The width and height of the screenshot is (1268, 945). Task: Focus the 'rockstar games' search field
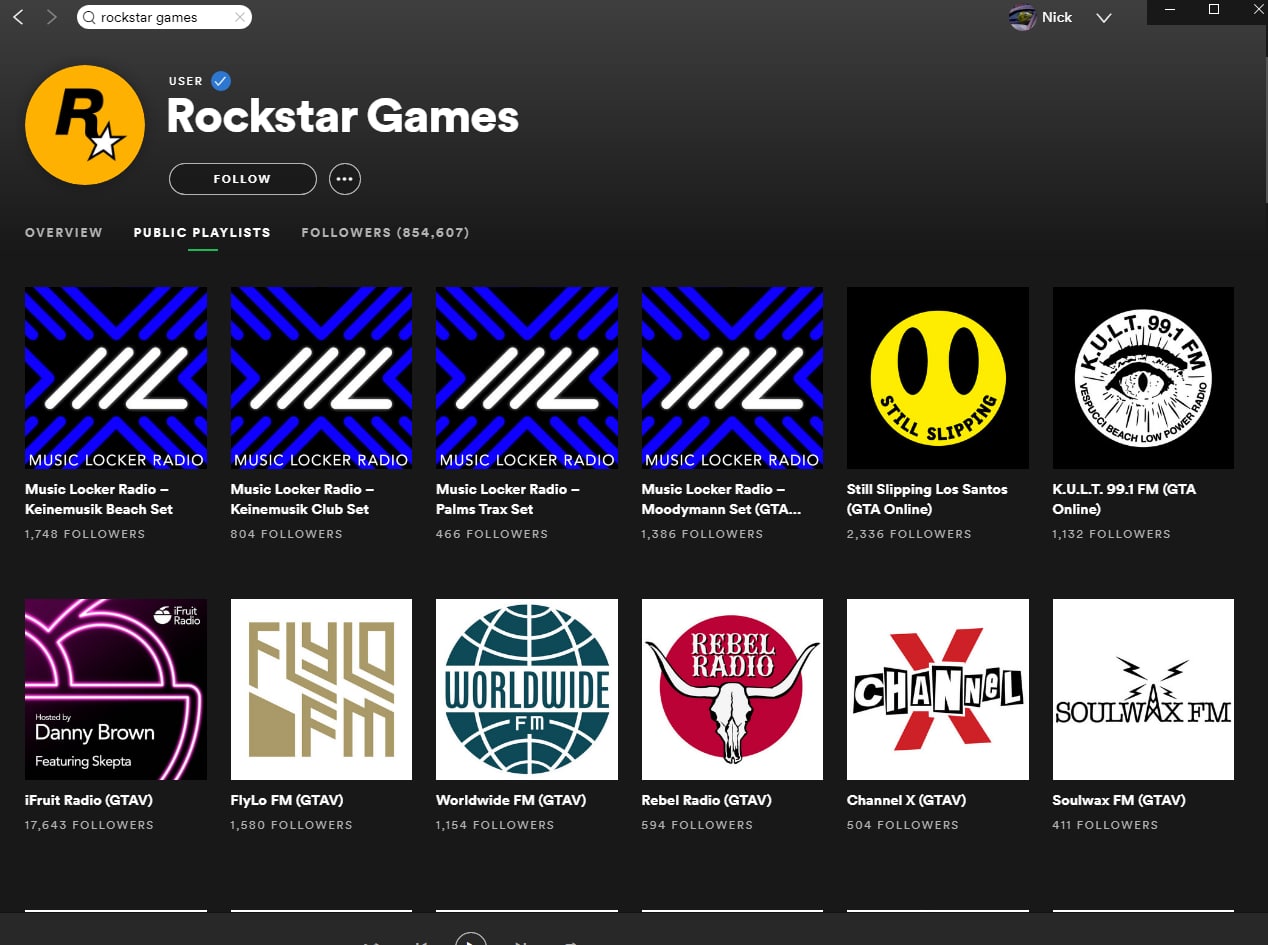coord(164,17)
